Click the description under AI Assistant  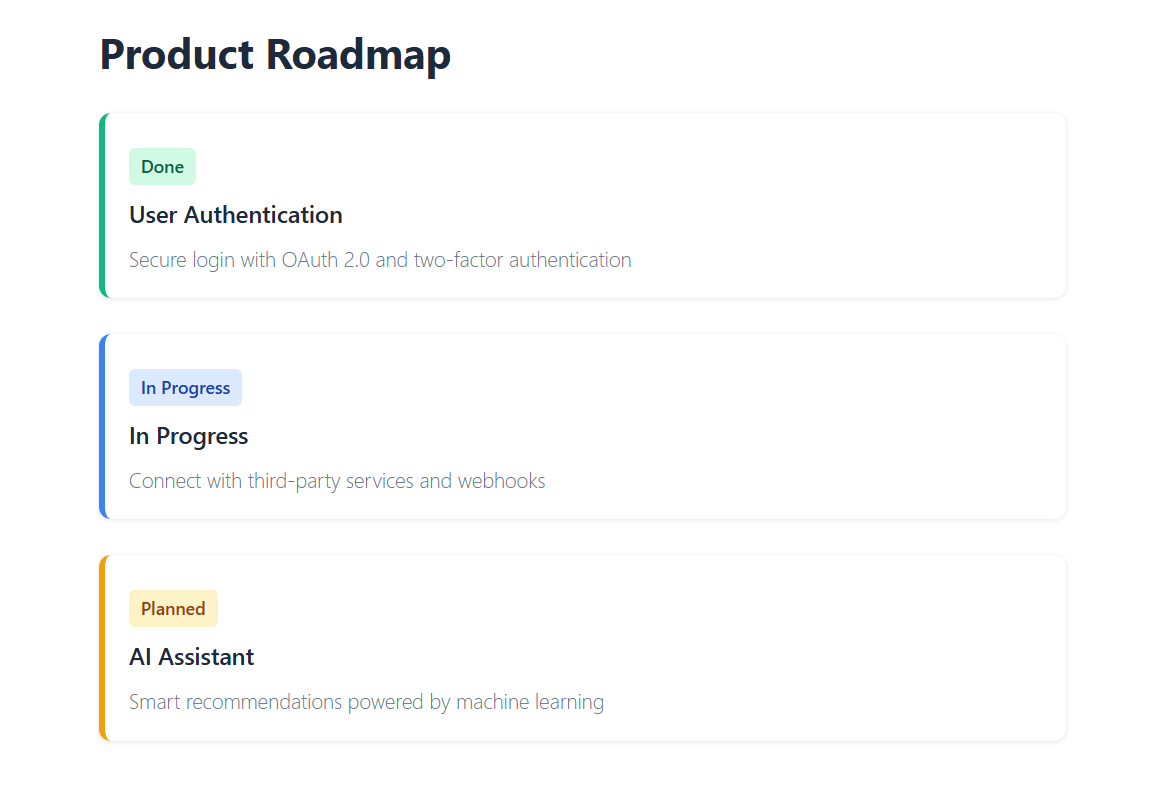click(366, 702)
